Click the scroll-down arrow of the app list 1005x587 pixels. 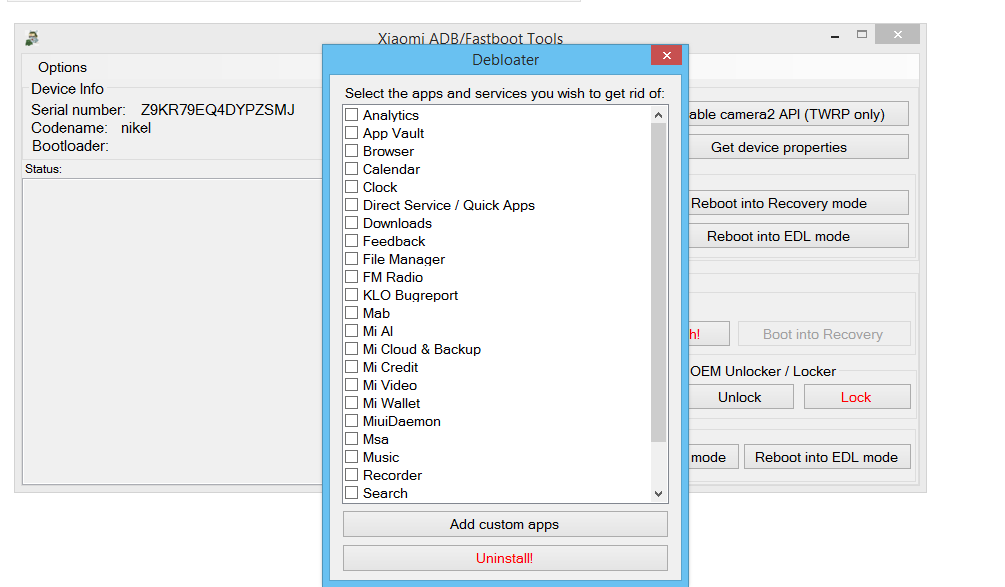(x=658, y=493)
